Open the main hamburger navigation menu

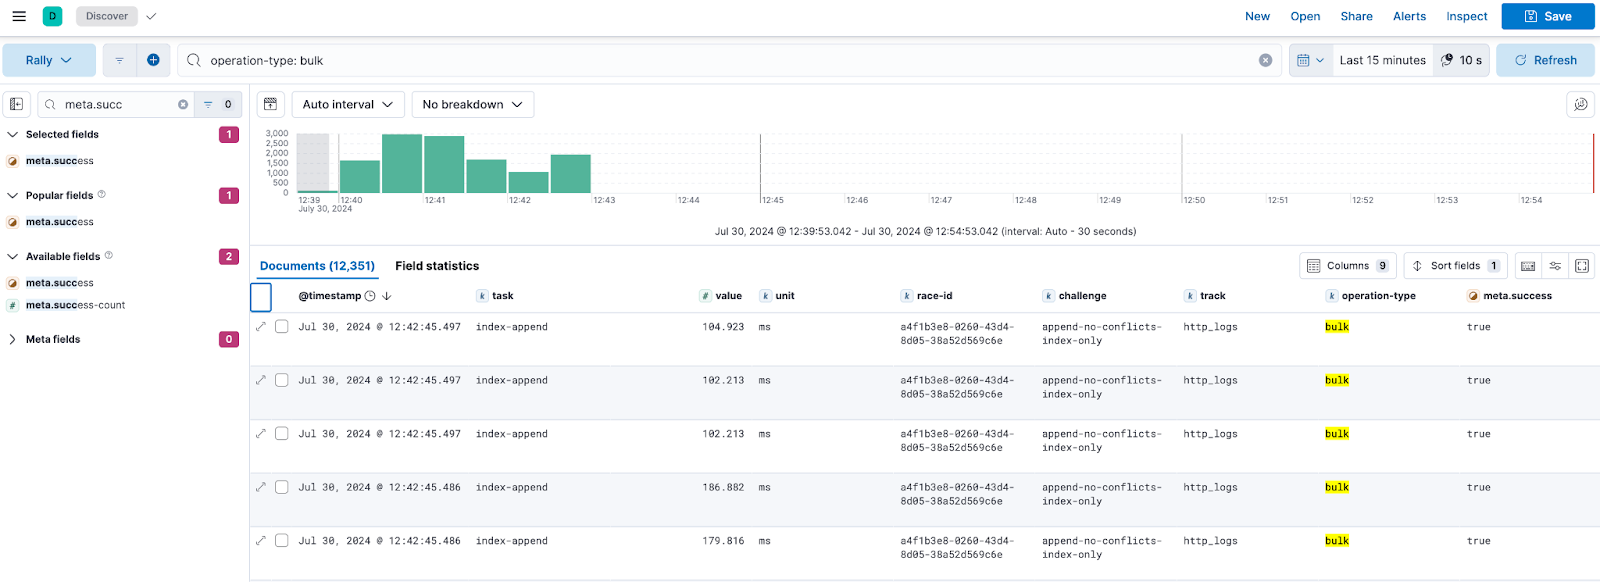click(19, 16)
